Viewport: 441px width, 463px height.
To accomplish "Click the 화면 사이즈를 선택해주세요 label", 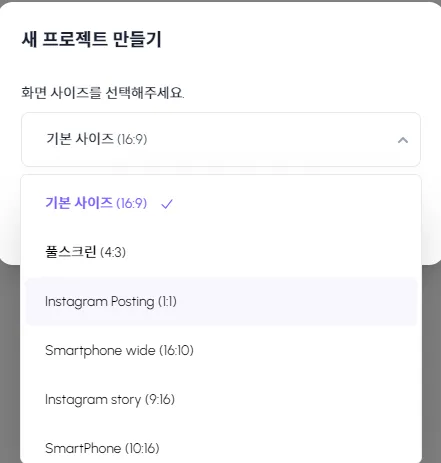I will 103,92.
